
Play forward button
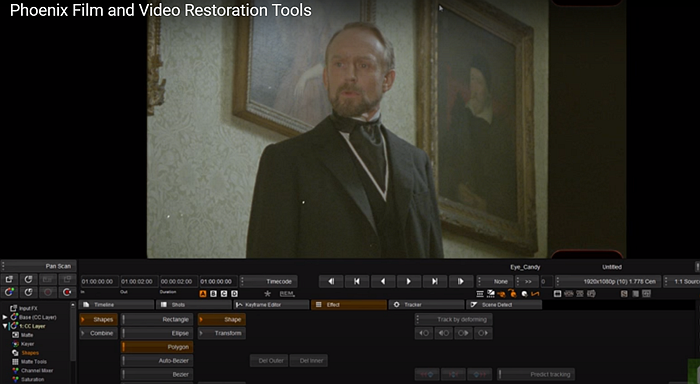click(x=408, y=281)
